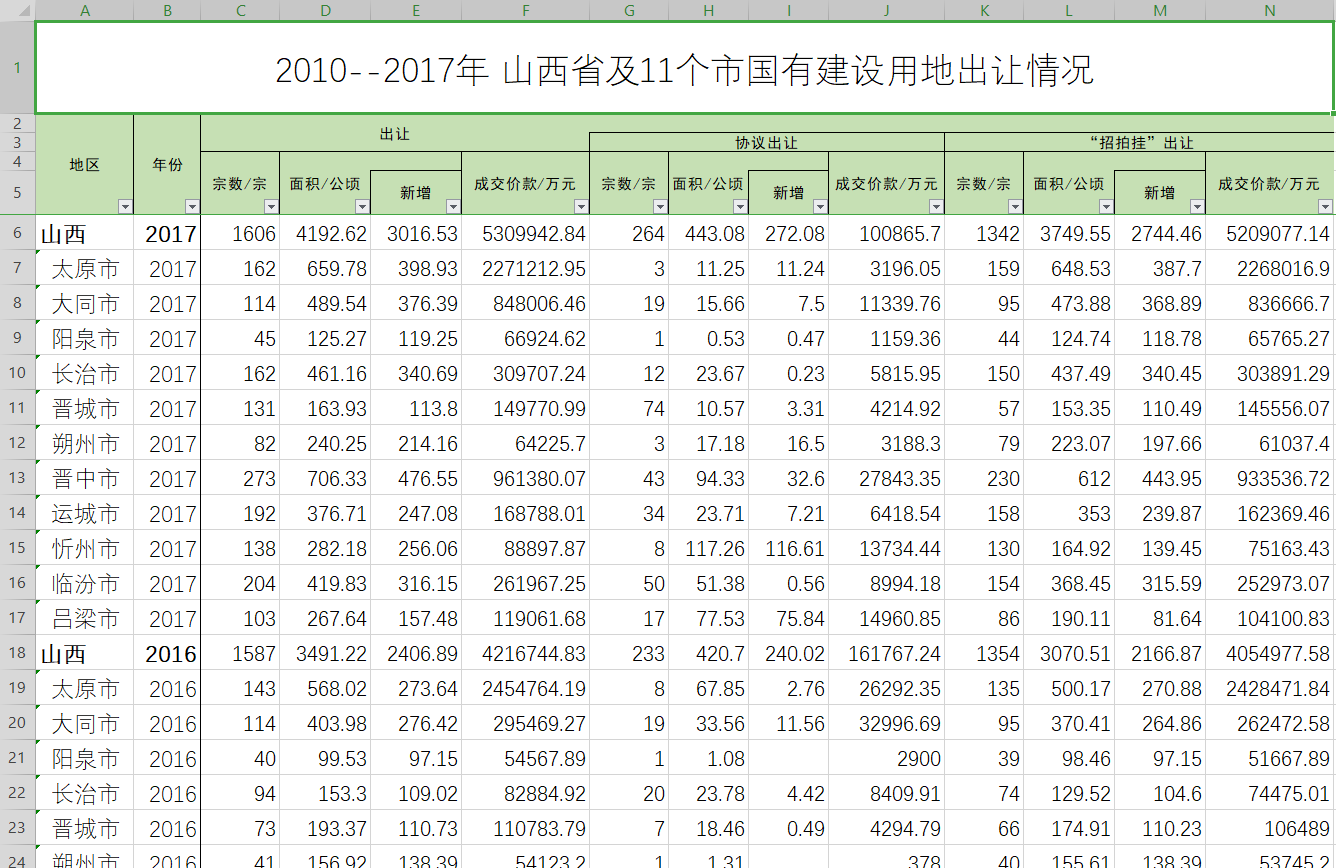Select the 山西 cell in row 18
Image resolution: width=1336 pixels, height=868 pixels.
point(84,654)
